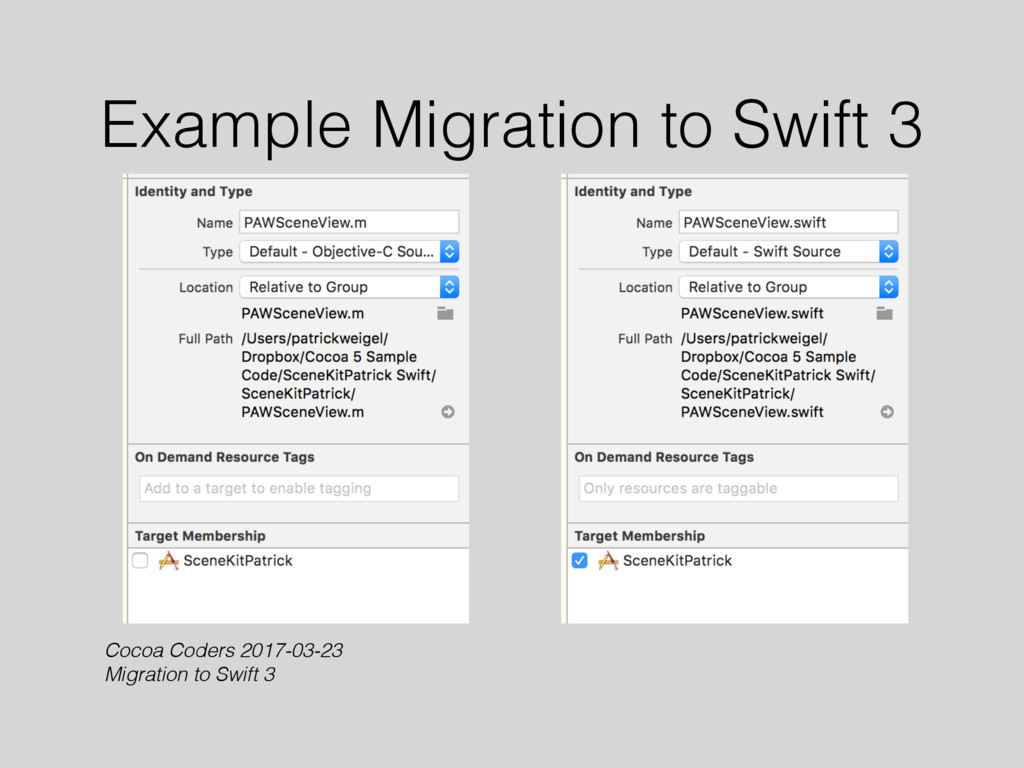Click SceneKitPatrick label in left panel
The height and width of the screenshot is (768, 1024).
coord(238,560)
